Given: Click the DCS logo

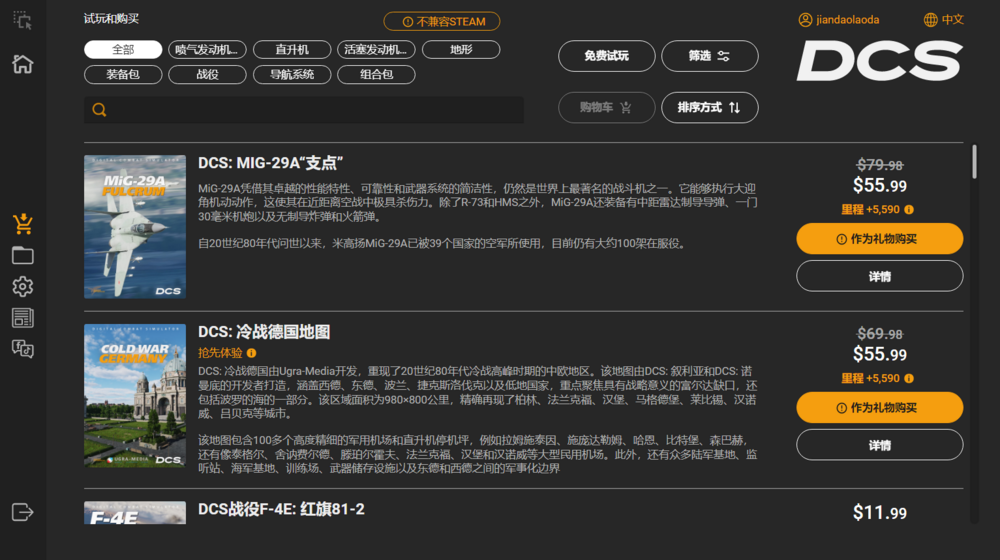Looking at the screenshot, I should click(x=879, y=61).
